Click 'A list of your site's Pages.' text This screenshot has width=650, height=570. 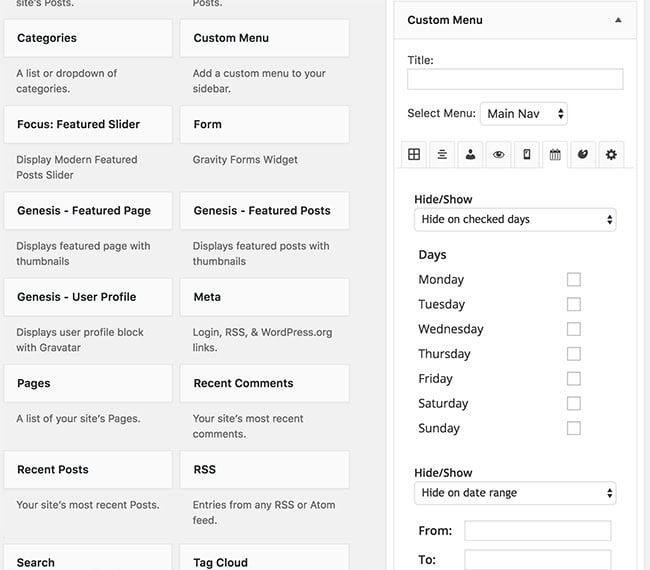click(x=78, y=419)
